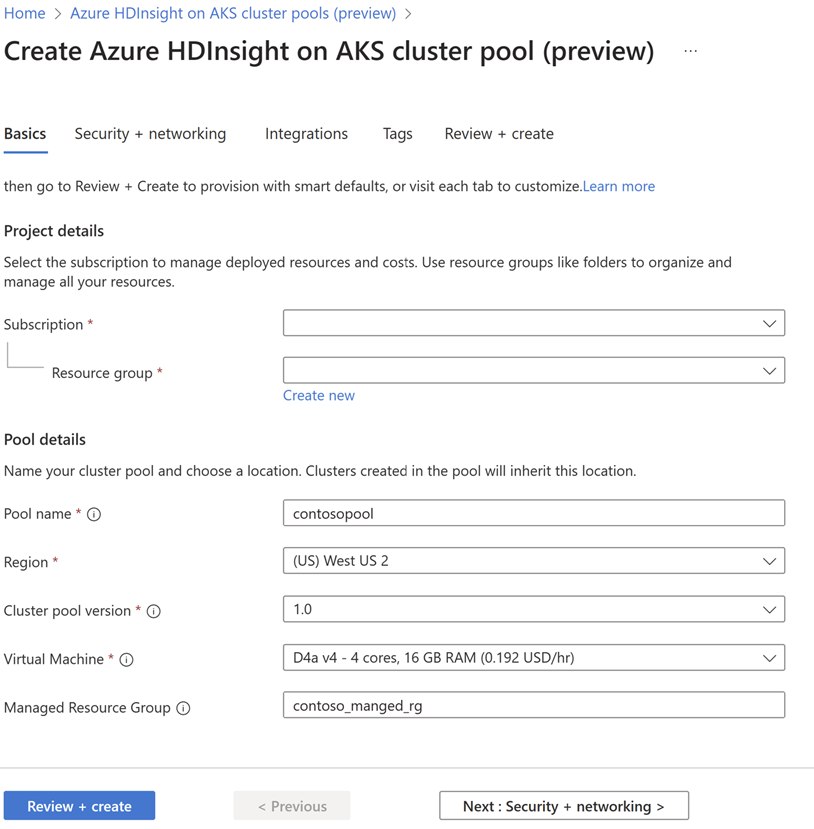
Task: Open the ellipsis more options menu
Action: coord(690,51)
